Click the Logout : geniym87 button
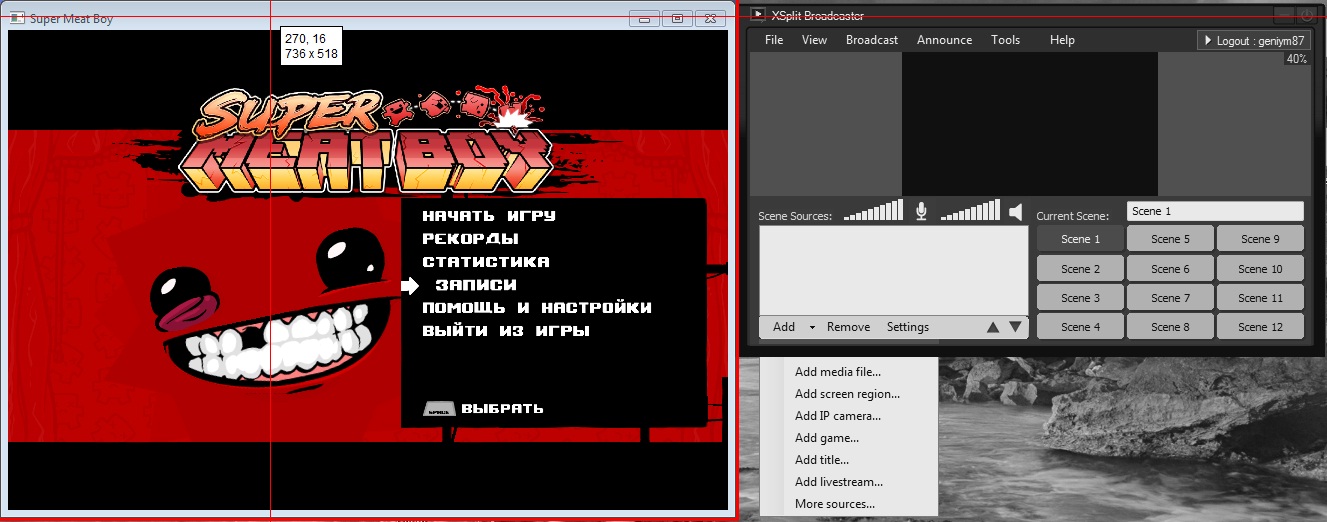1327x522 pixels. (1253, 41)
